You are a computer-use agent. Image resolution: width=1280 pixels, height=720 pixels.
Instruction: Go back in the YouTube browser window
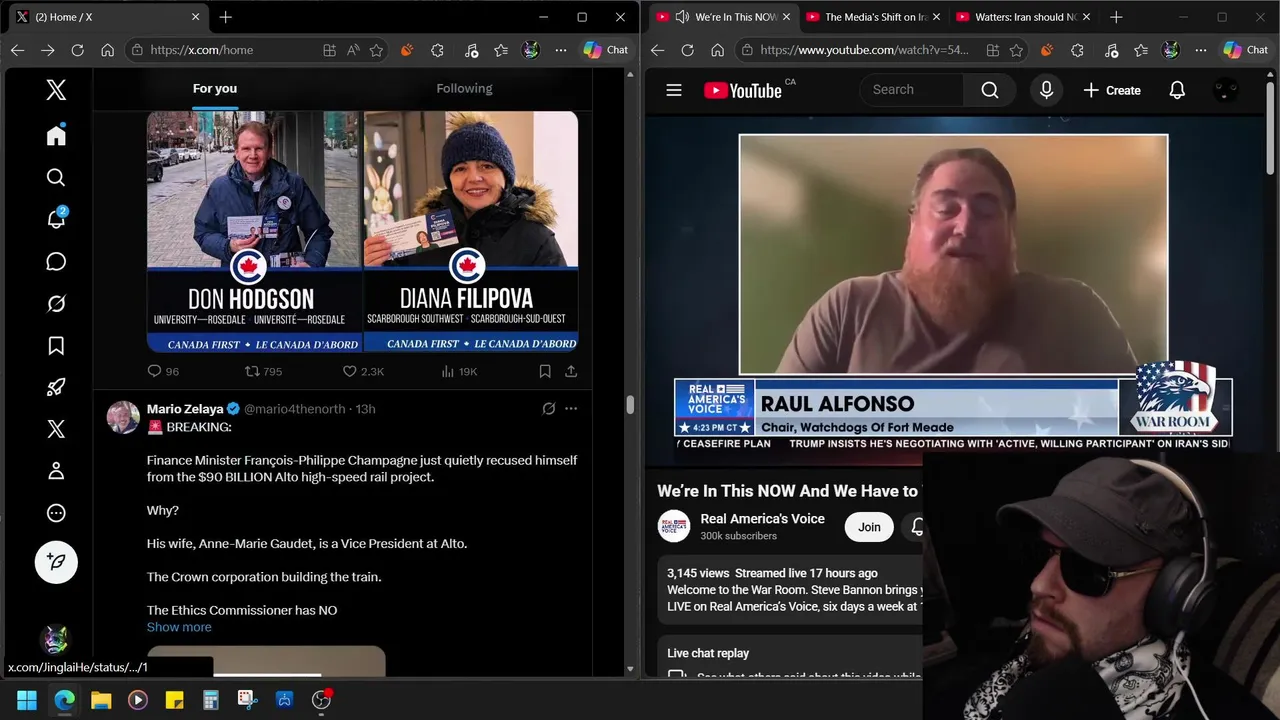[x=657, y=50]
